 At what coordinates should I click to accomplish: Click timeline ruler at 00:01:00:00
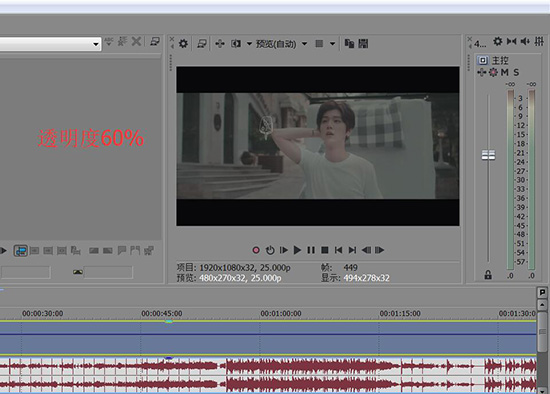pos(281,313)
